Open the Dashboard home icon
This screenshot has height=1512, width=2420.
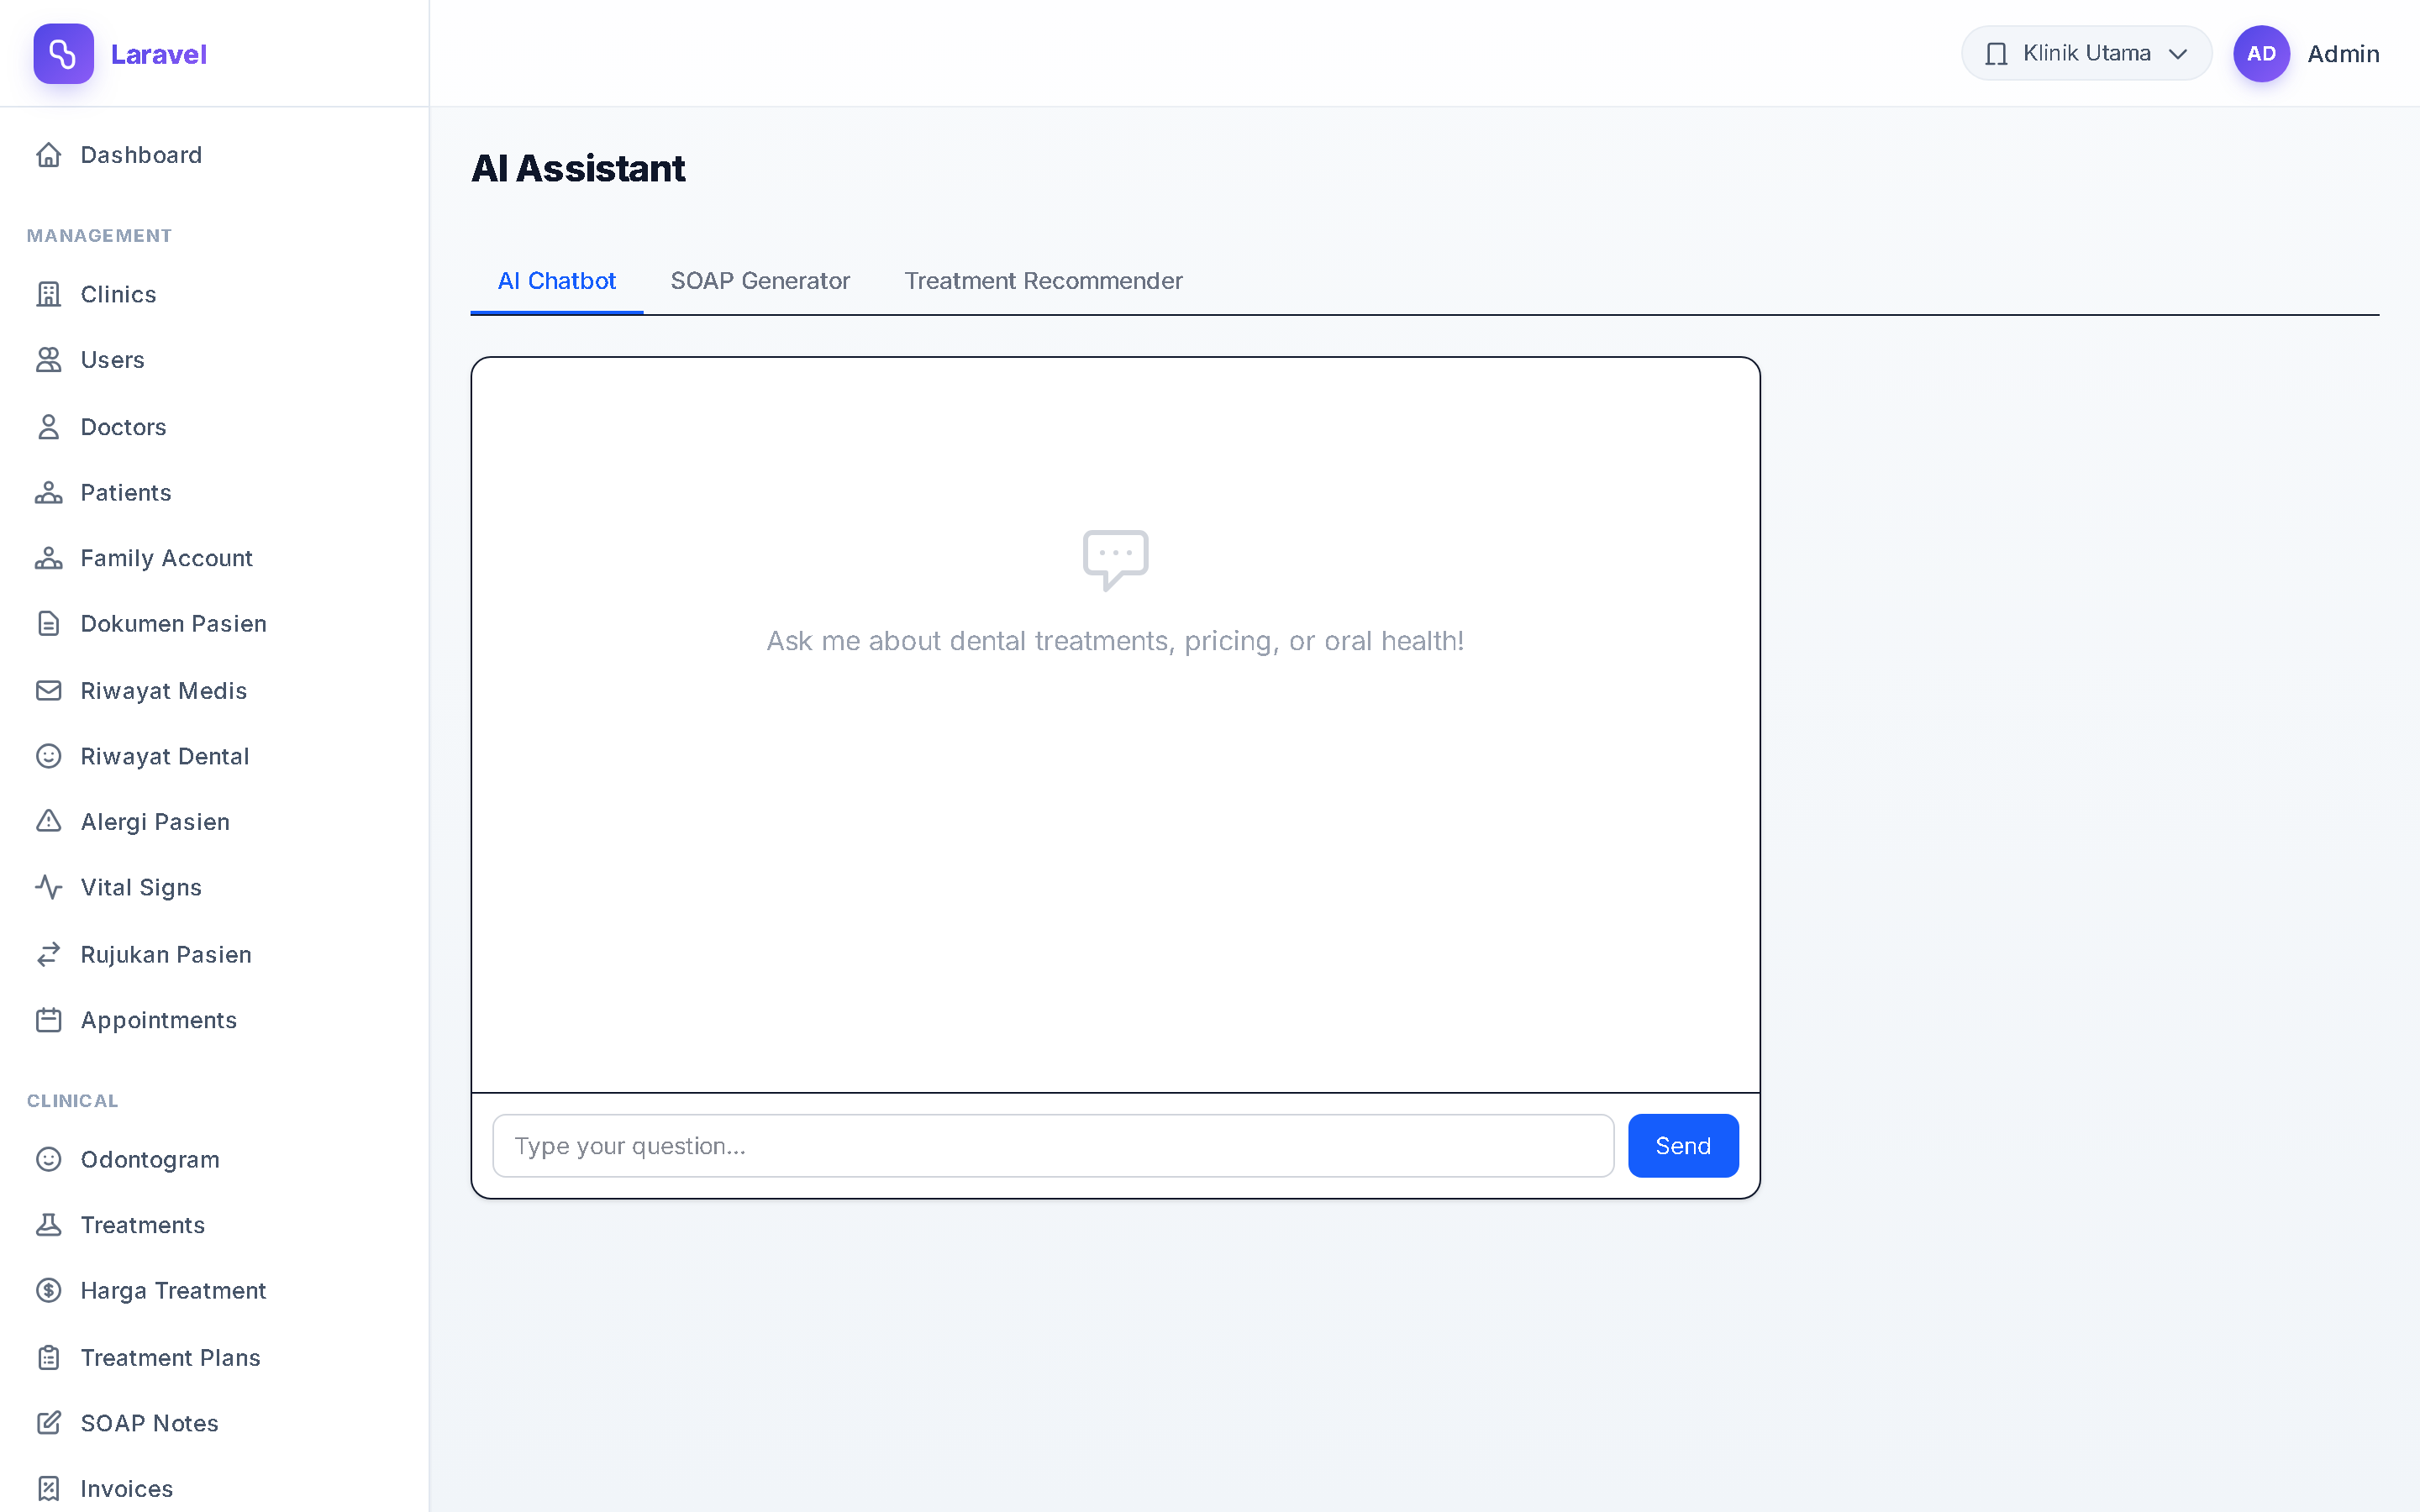coord(49,155)
